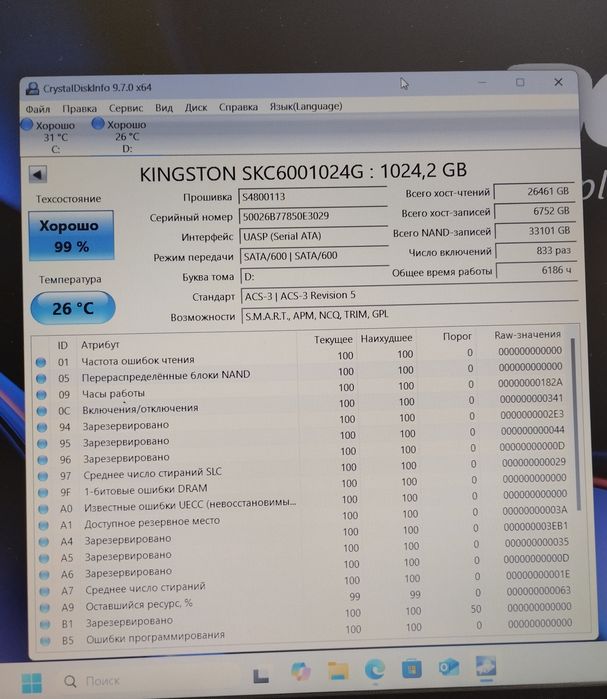Click the Хорошо 99 % health status button
The height and width of the screenshot is (699, 607).
click(71, 236)
